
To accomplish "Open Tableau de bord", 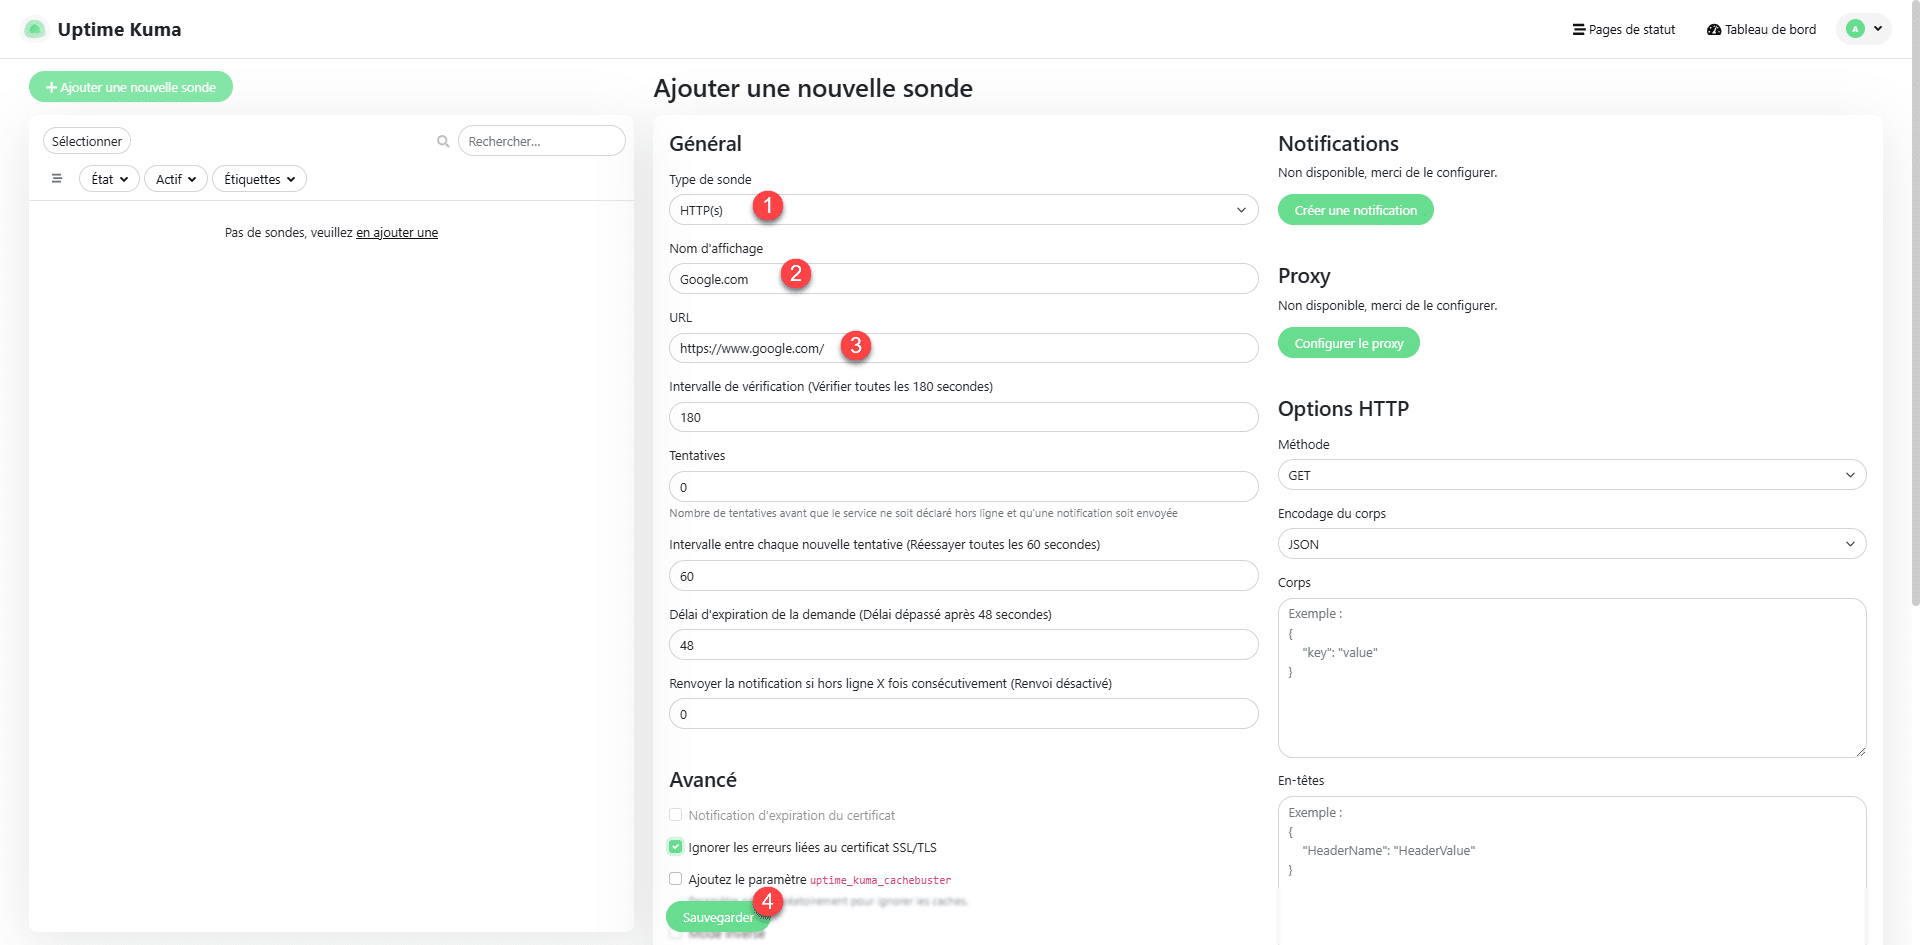I will (x=1761, y=29).
